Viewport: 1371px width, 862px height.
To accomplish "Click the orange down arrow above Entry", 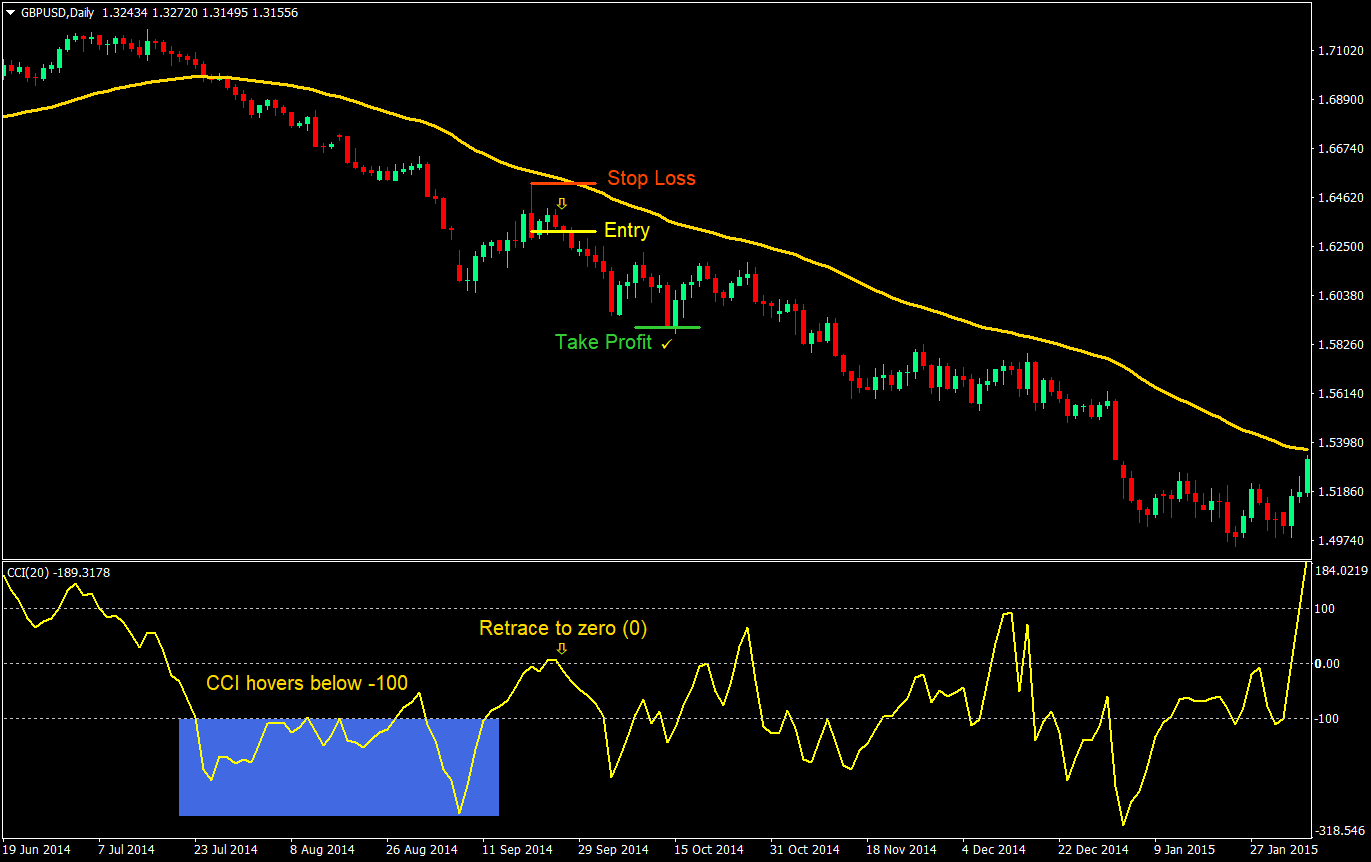I will coord(562,205).
